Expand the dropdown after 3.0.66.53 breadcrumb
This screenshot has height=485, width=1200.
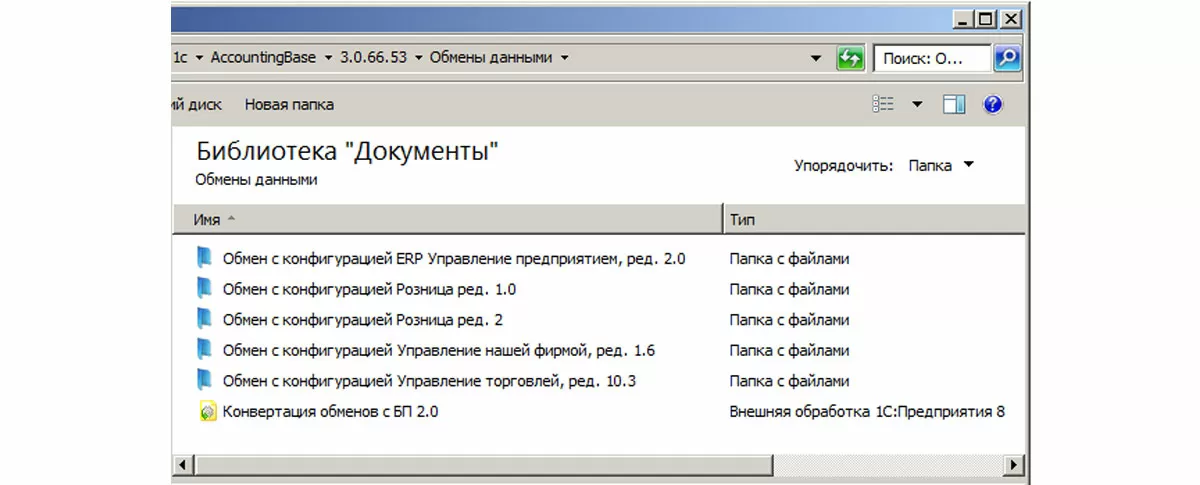(418, 58)
